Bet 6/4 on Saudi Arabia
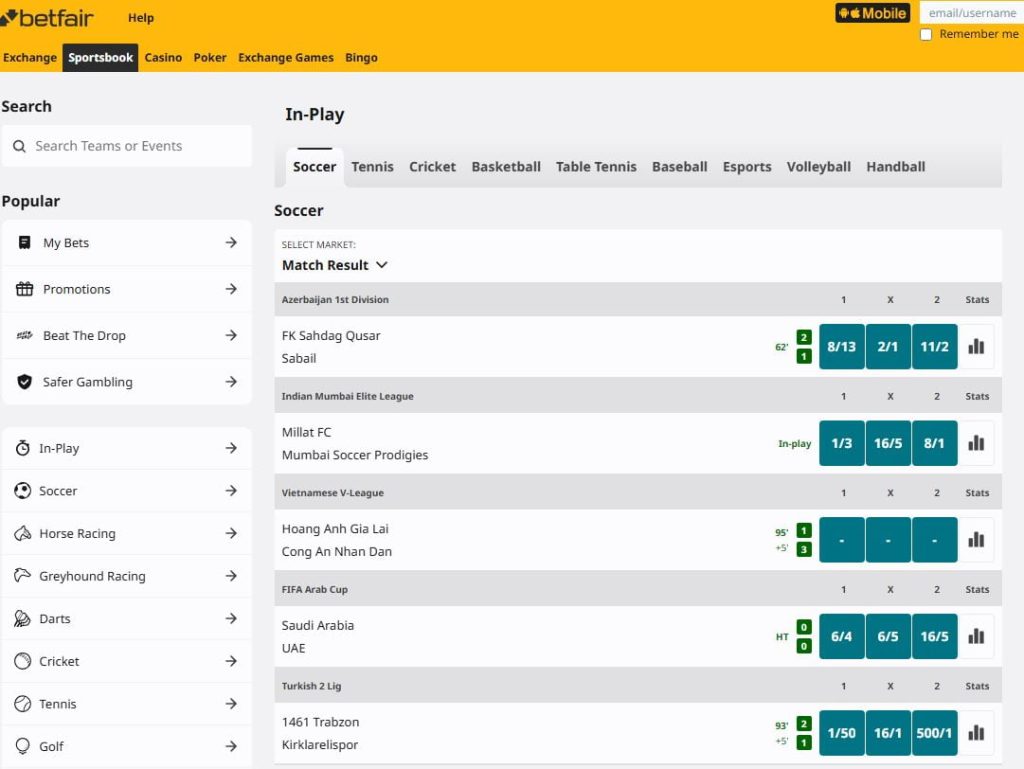This screenshot has width=1024, height=769. point(841,636)
